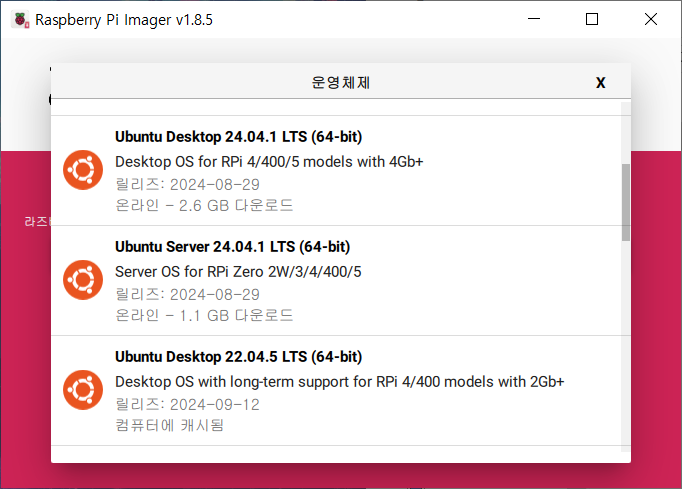Click 'Desktop OS for RPi 4/400/5 models with 4Gb+'
Image resolution: width=682 pixels, height=489 pixels.
coord(269,162)
